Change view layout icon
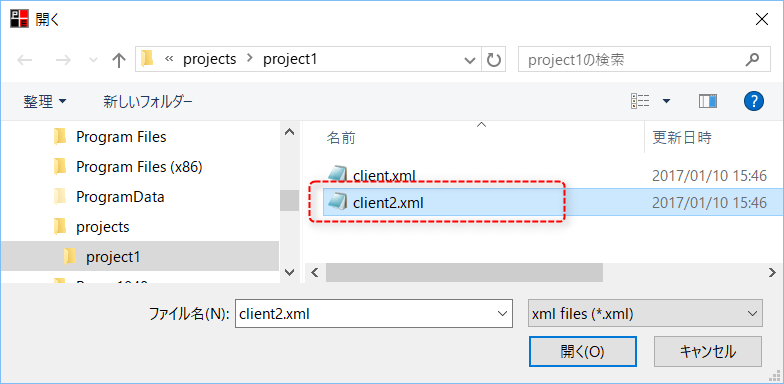 pyautogui.click(x=640, y=102)
